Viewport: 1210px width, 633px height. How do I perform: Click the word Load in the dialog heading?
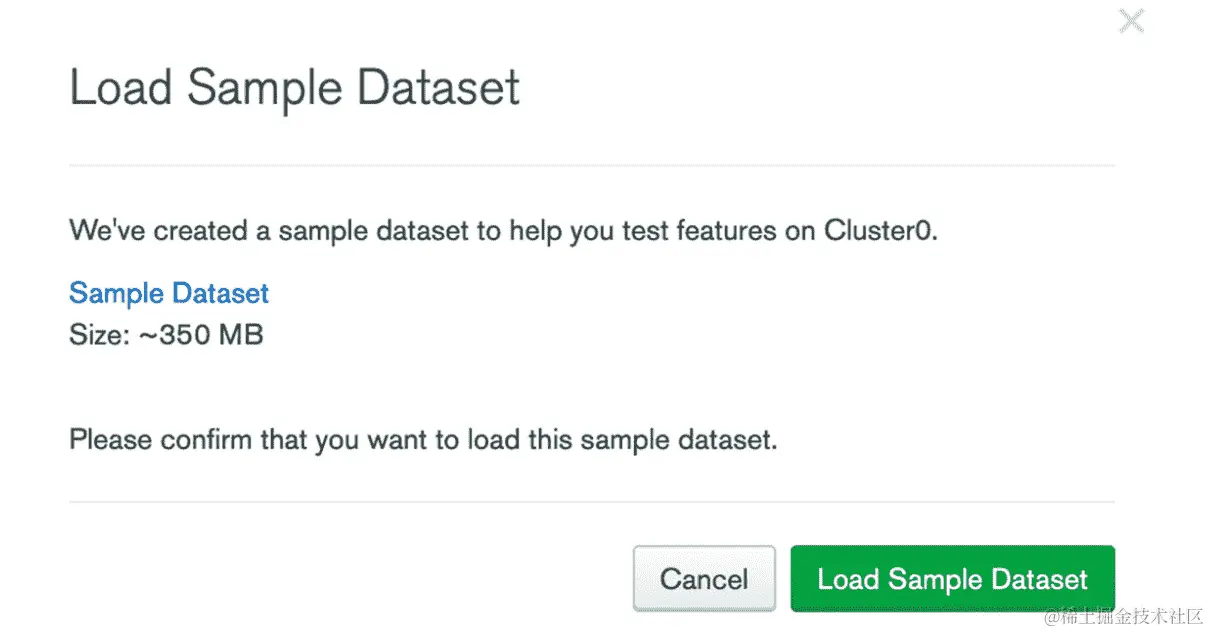tap(122, 88)
